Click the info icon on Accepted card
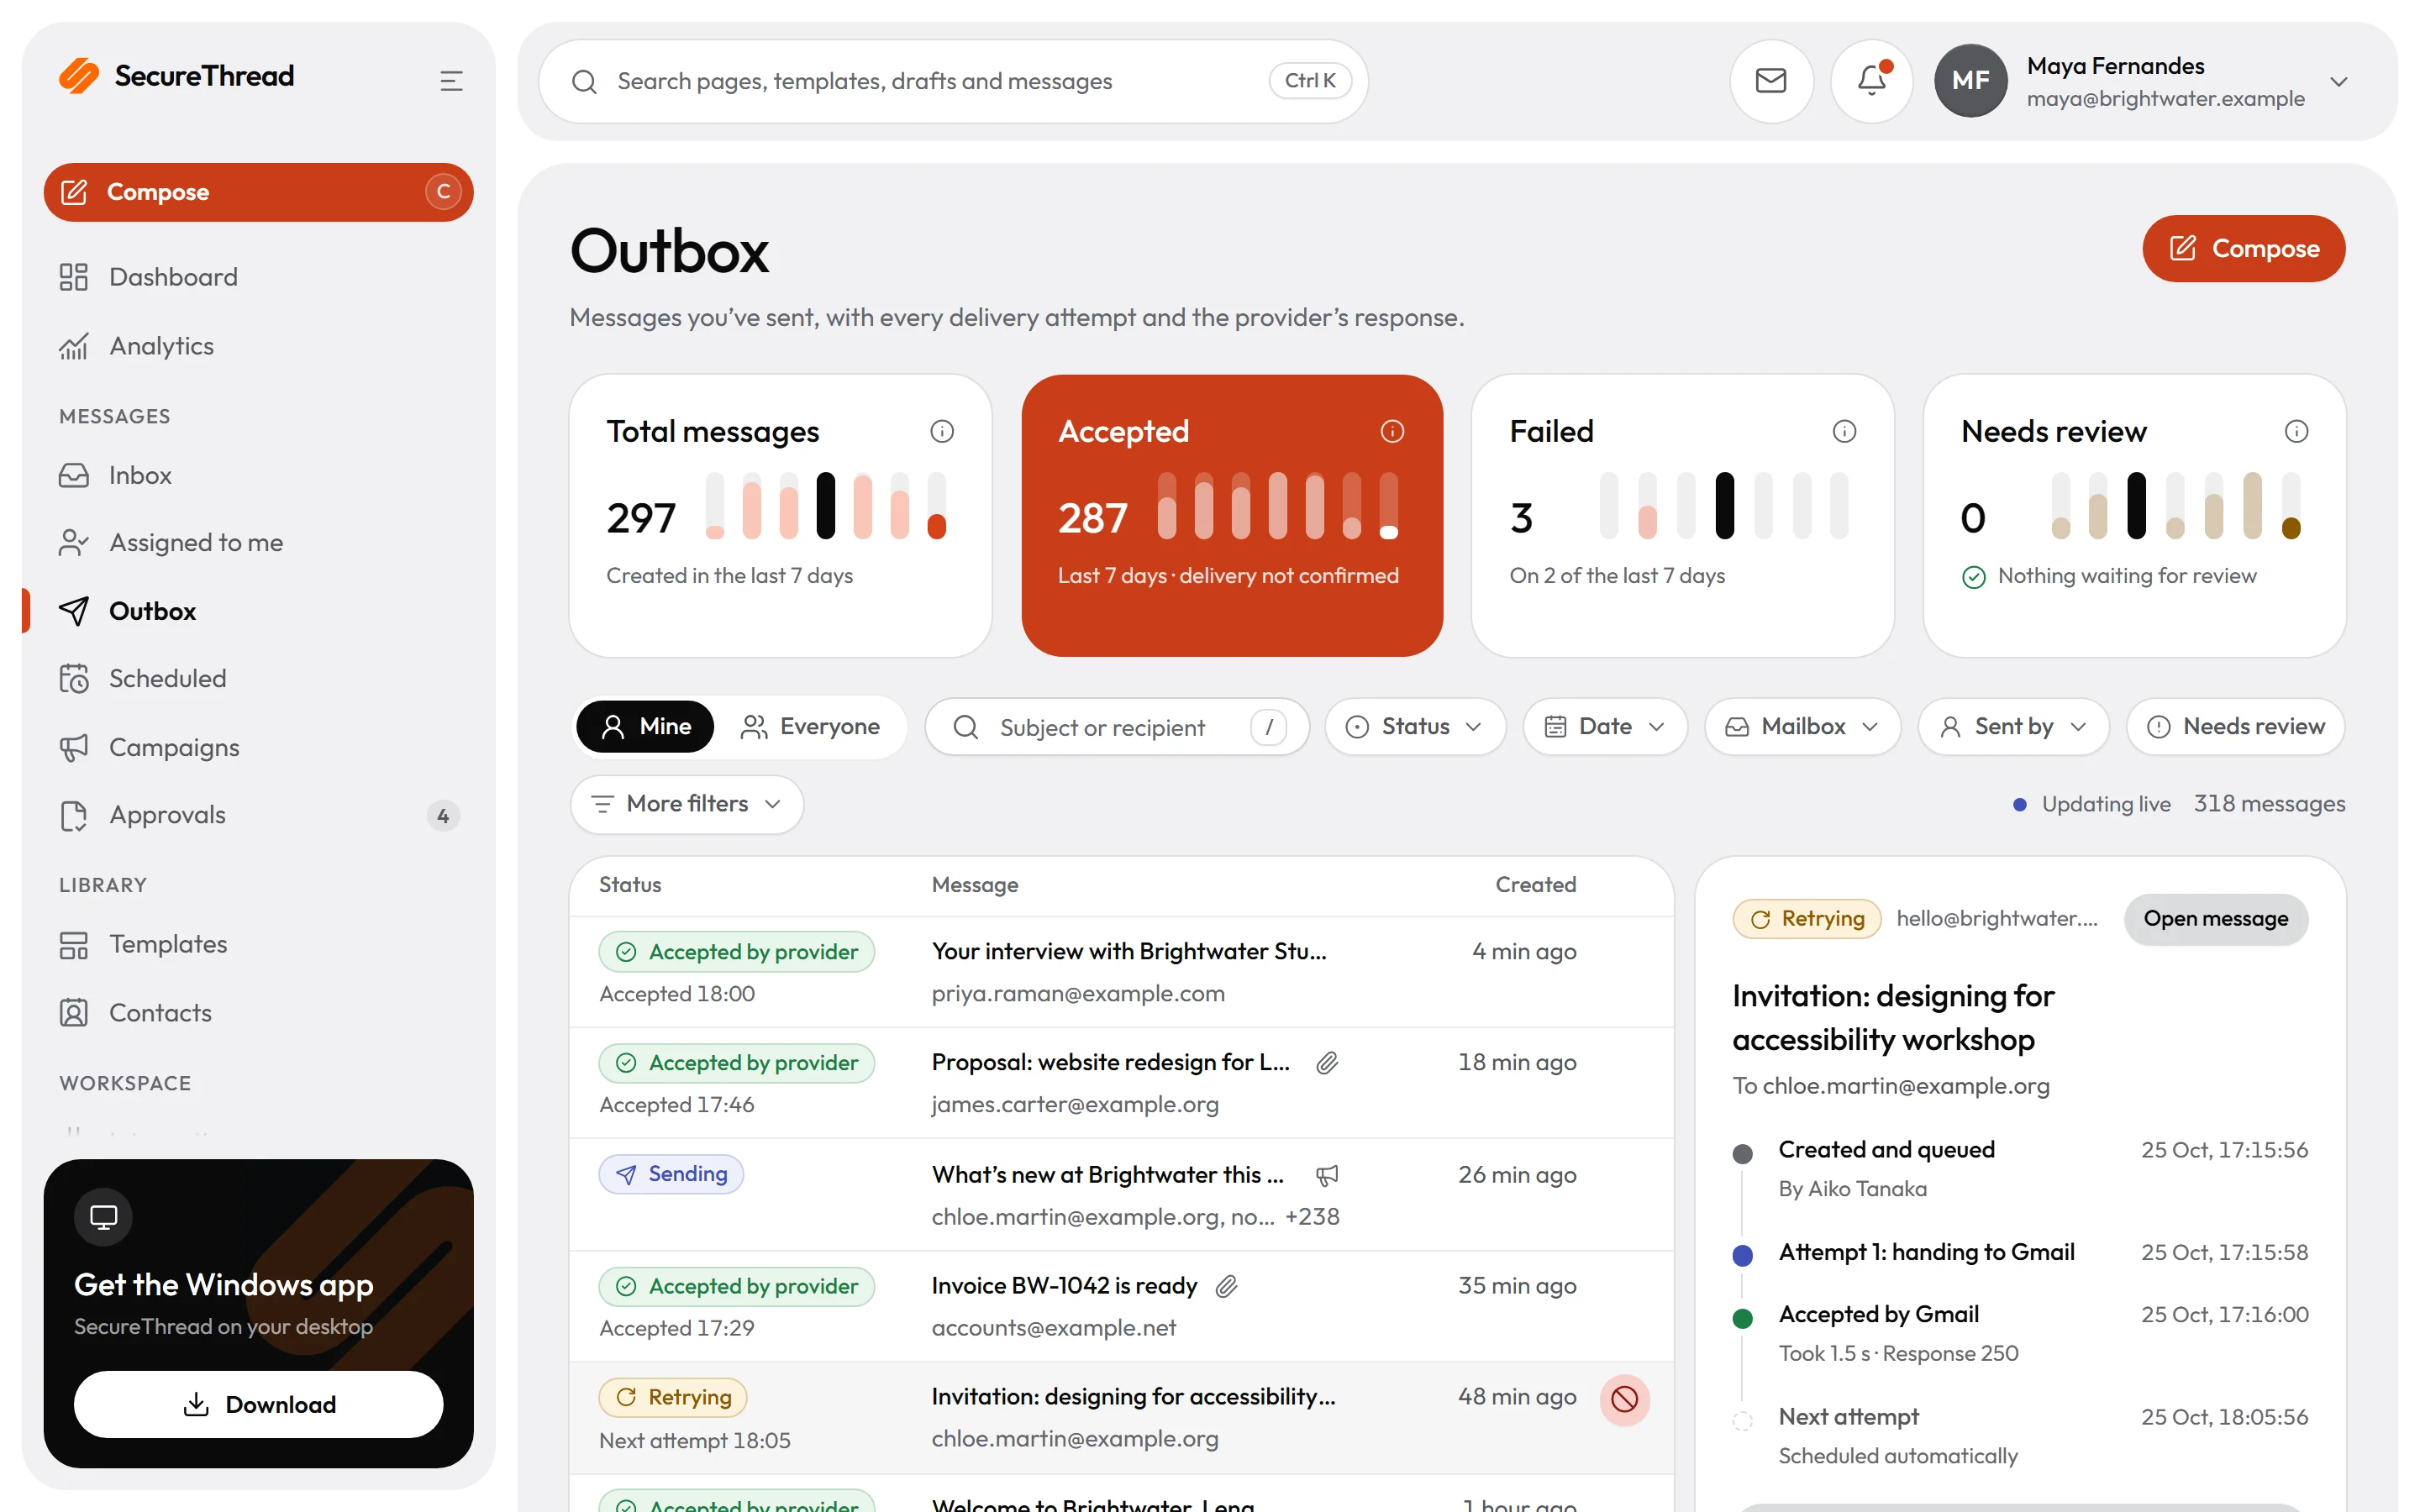The image size is (2420, 1512). click(x=1392, y=431)
